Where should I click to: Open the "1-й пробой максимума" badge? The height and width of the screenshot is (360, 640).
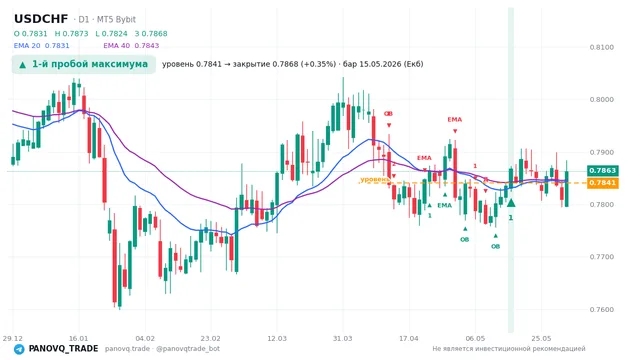click(x=84, y=64)
